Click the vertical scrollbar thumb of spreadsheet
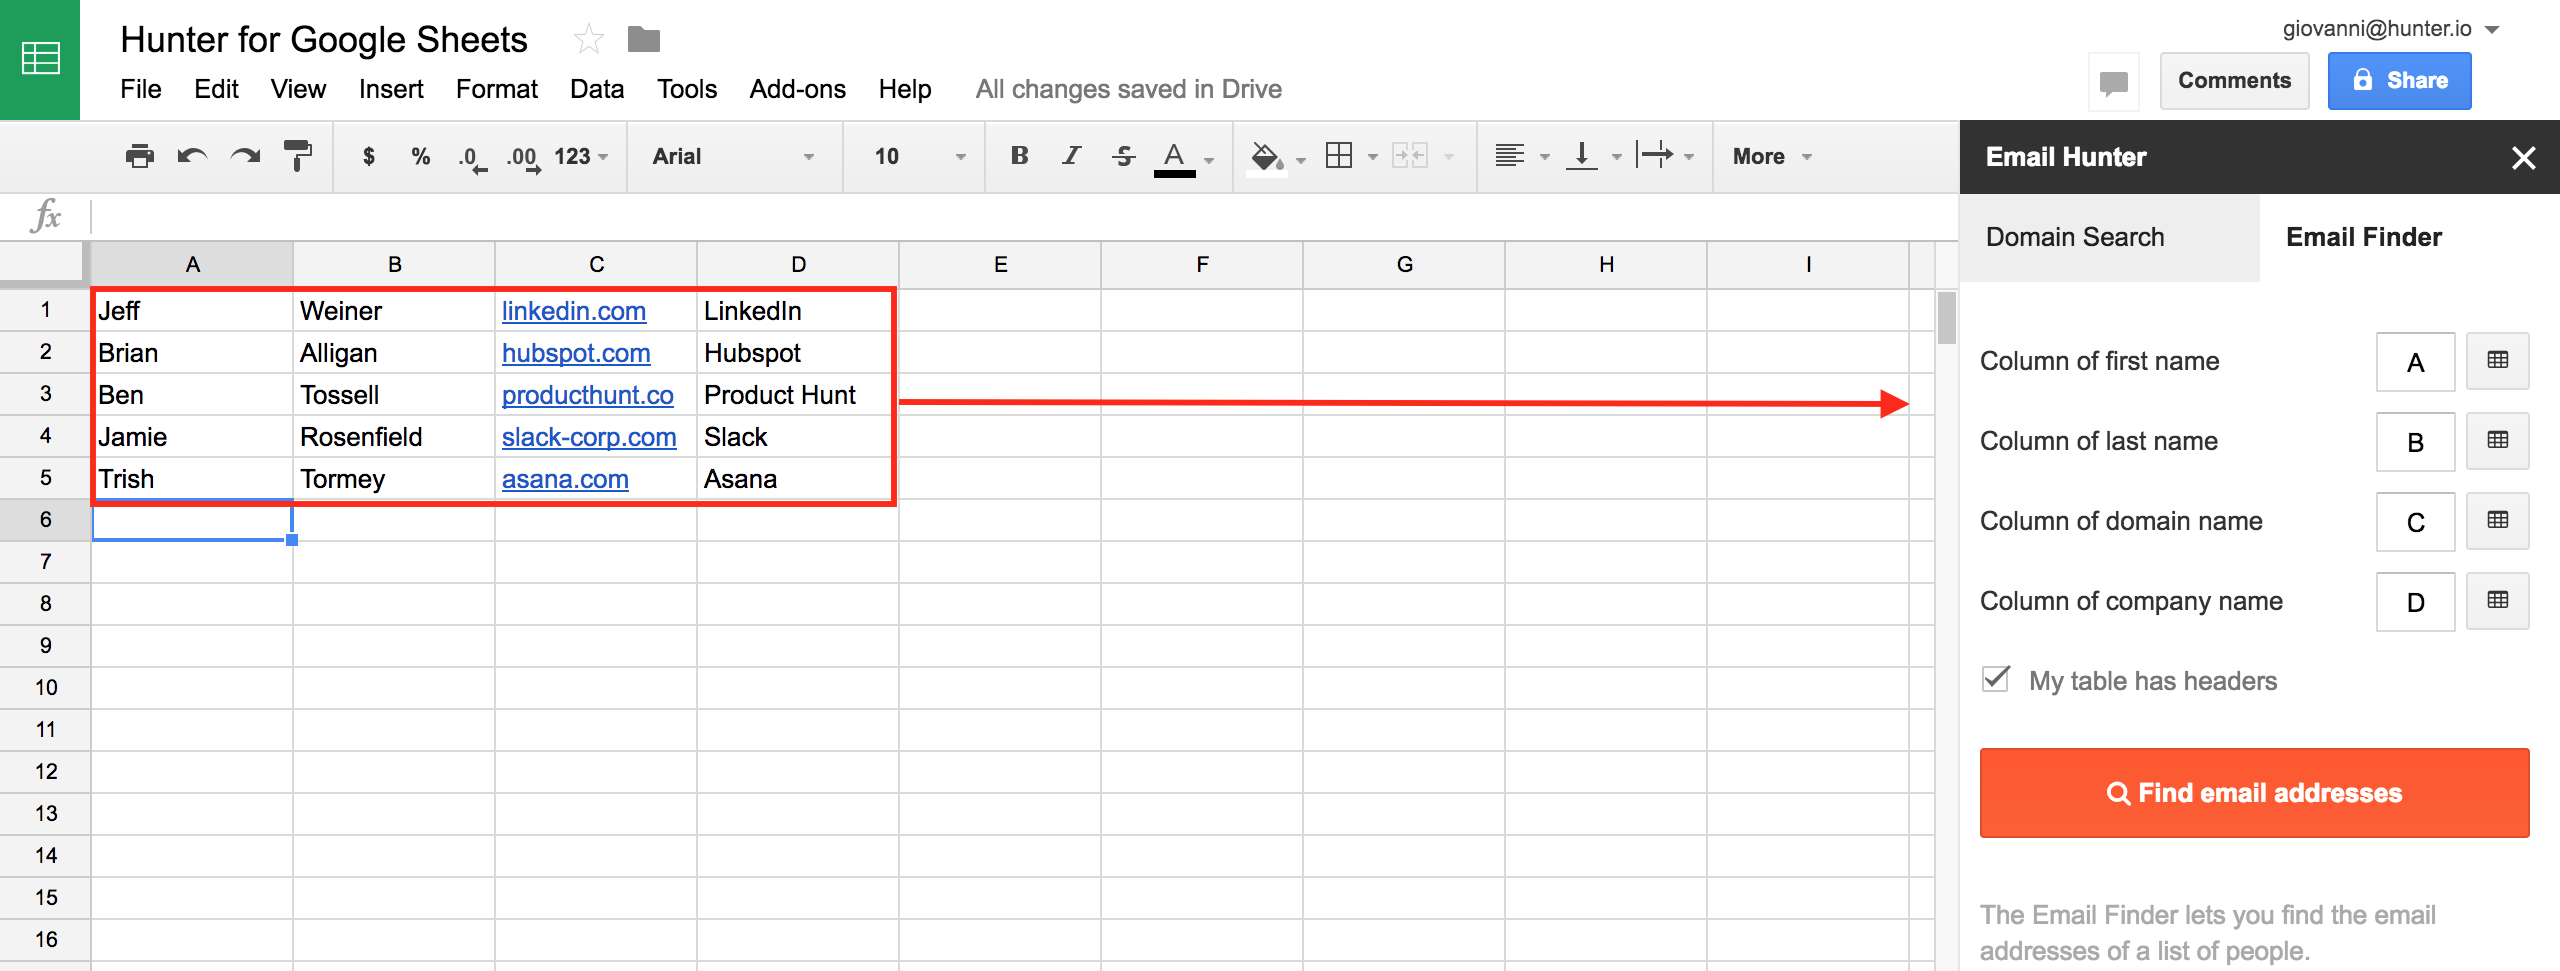The image size is (2560, 971). (1946, 317)
